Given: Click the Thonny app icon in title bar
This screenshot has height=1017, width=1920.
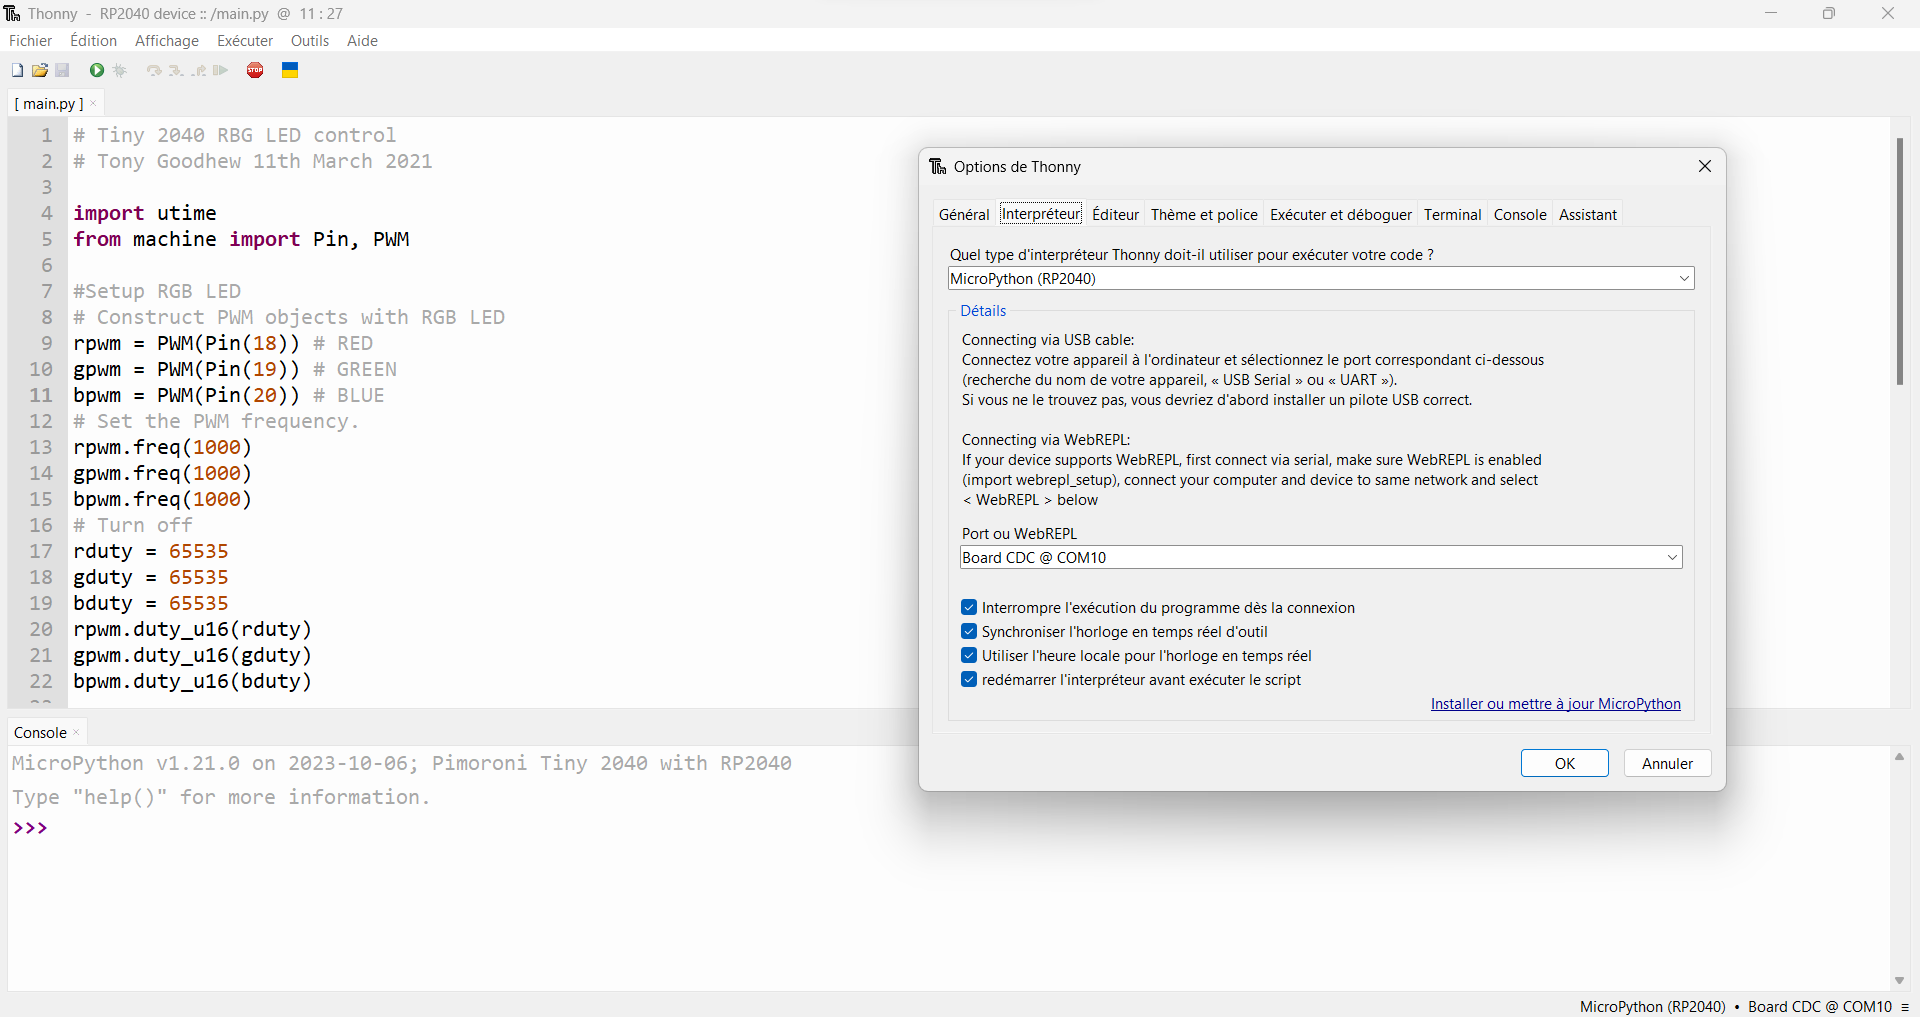Looking at the screenshot, I should click(x=13, y=13).
